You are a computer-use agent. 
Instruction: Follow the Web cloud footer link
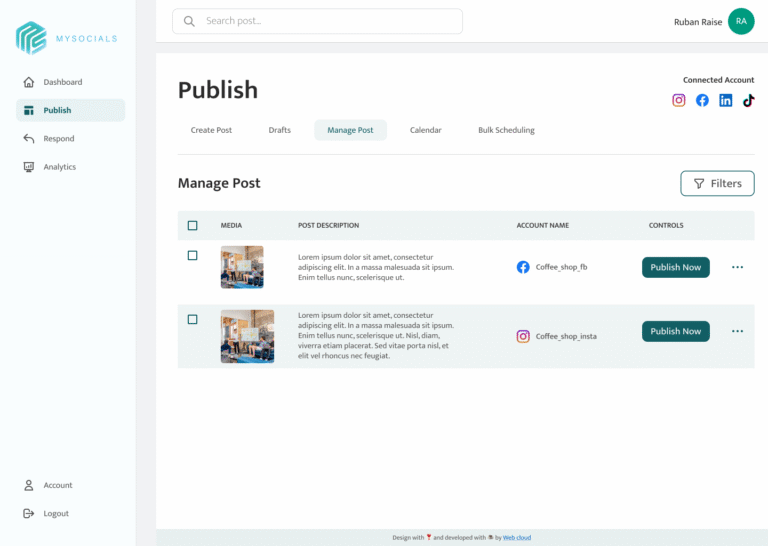(517, 538)
